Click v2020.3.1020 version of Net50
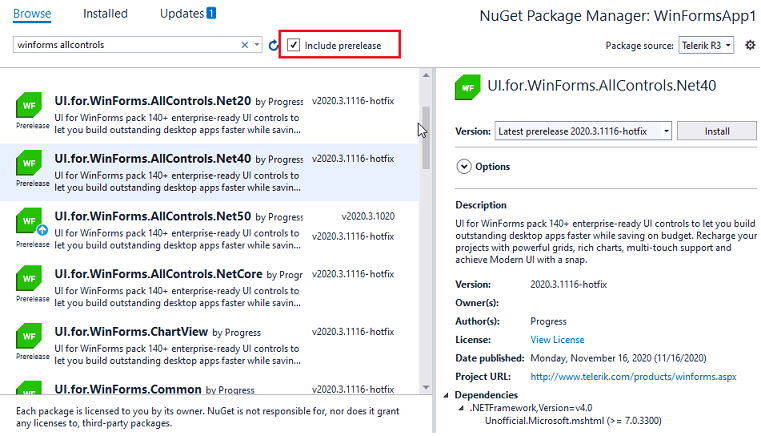 [x=368, y=217]
